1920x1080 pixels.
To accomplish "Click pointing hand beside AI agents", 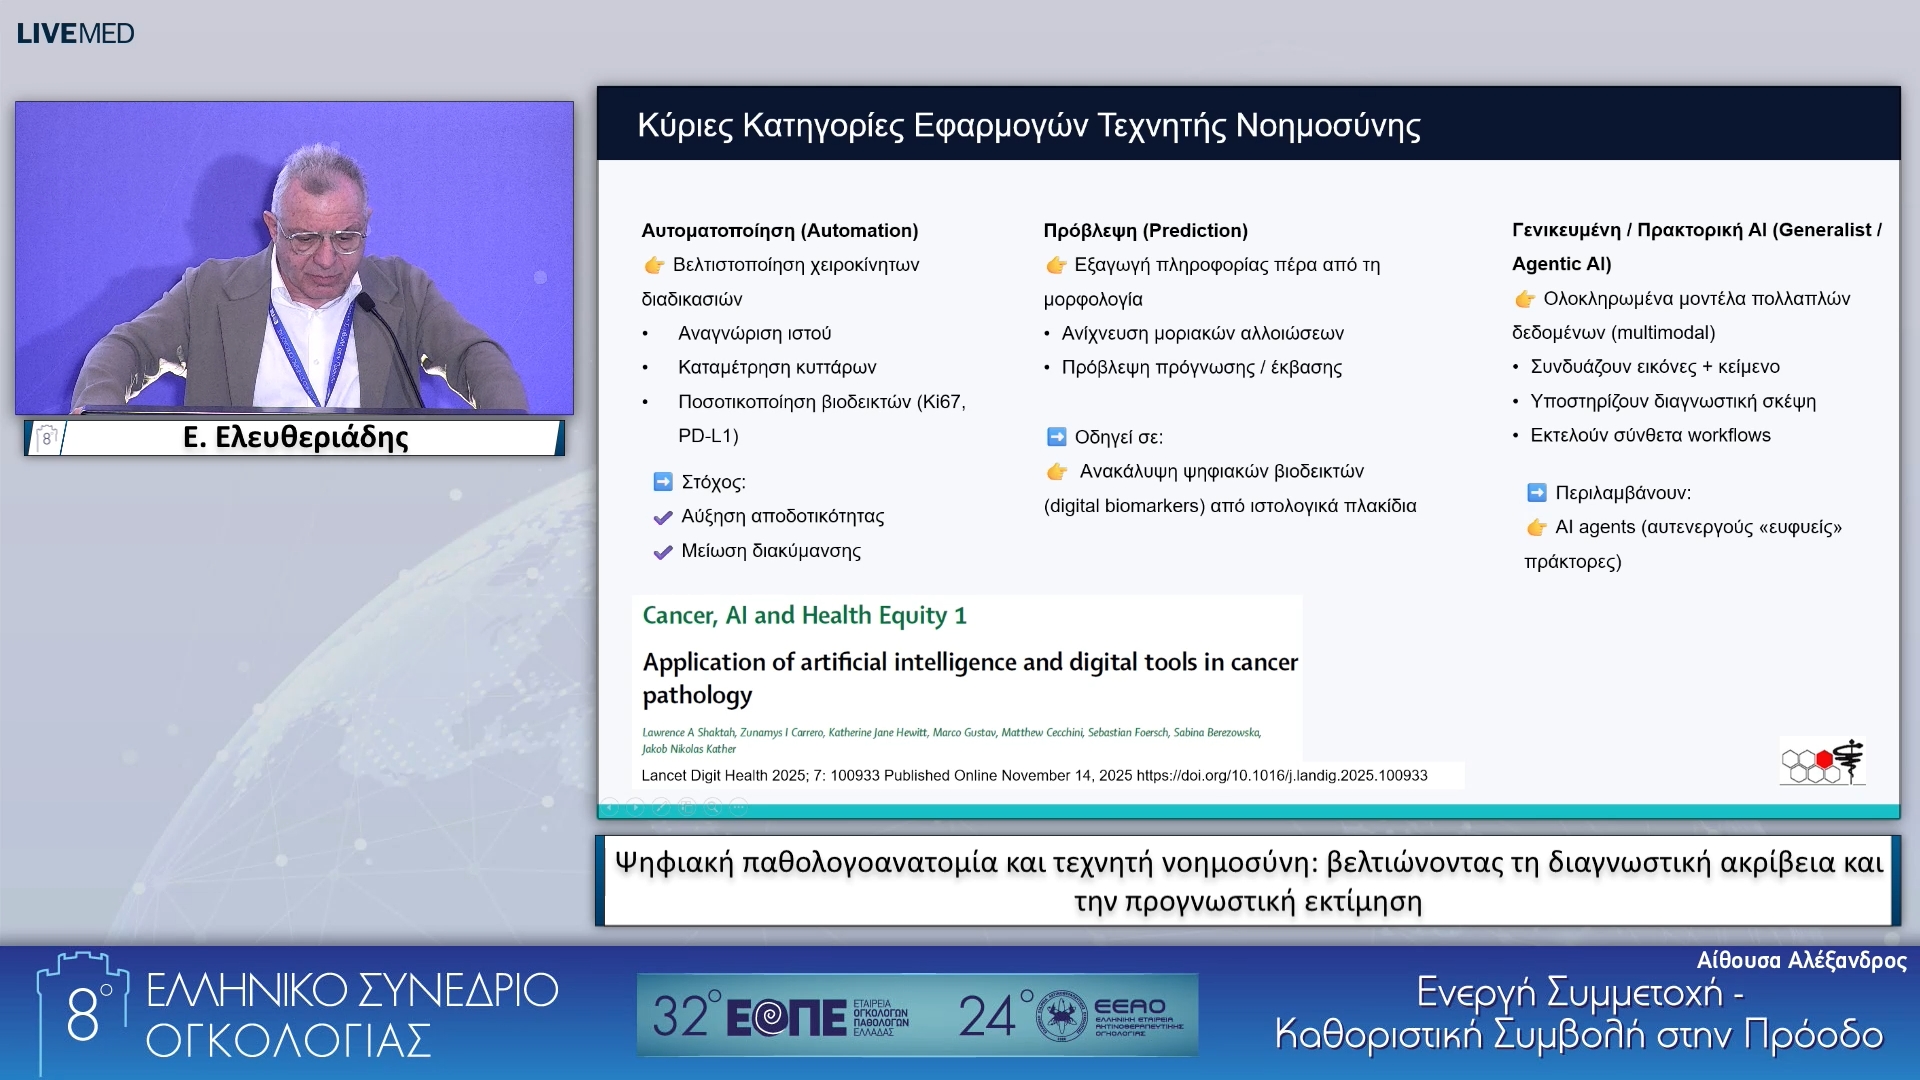I will pyautogui.click(x=1537, y=527).
